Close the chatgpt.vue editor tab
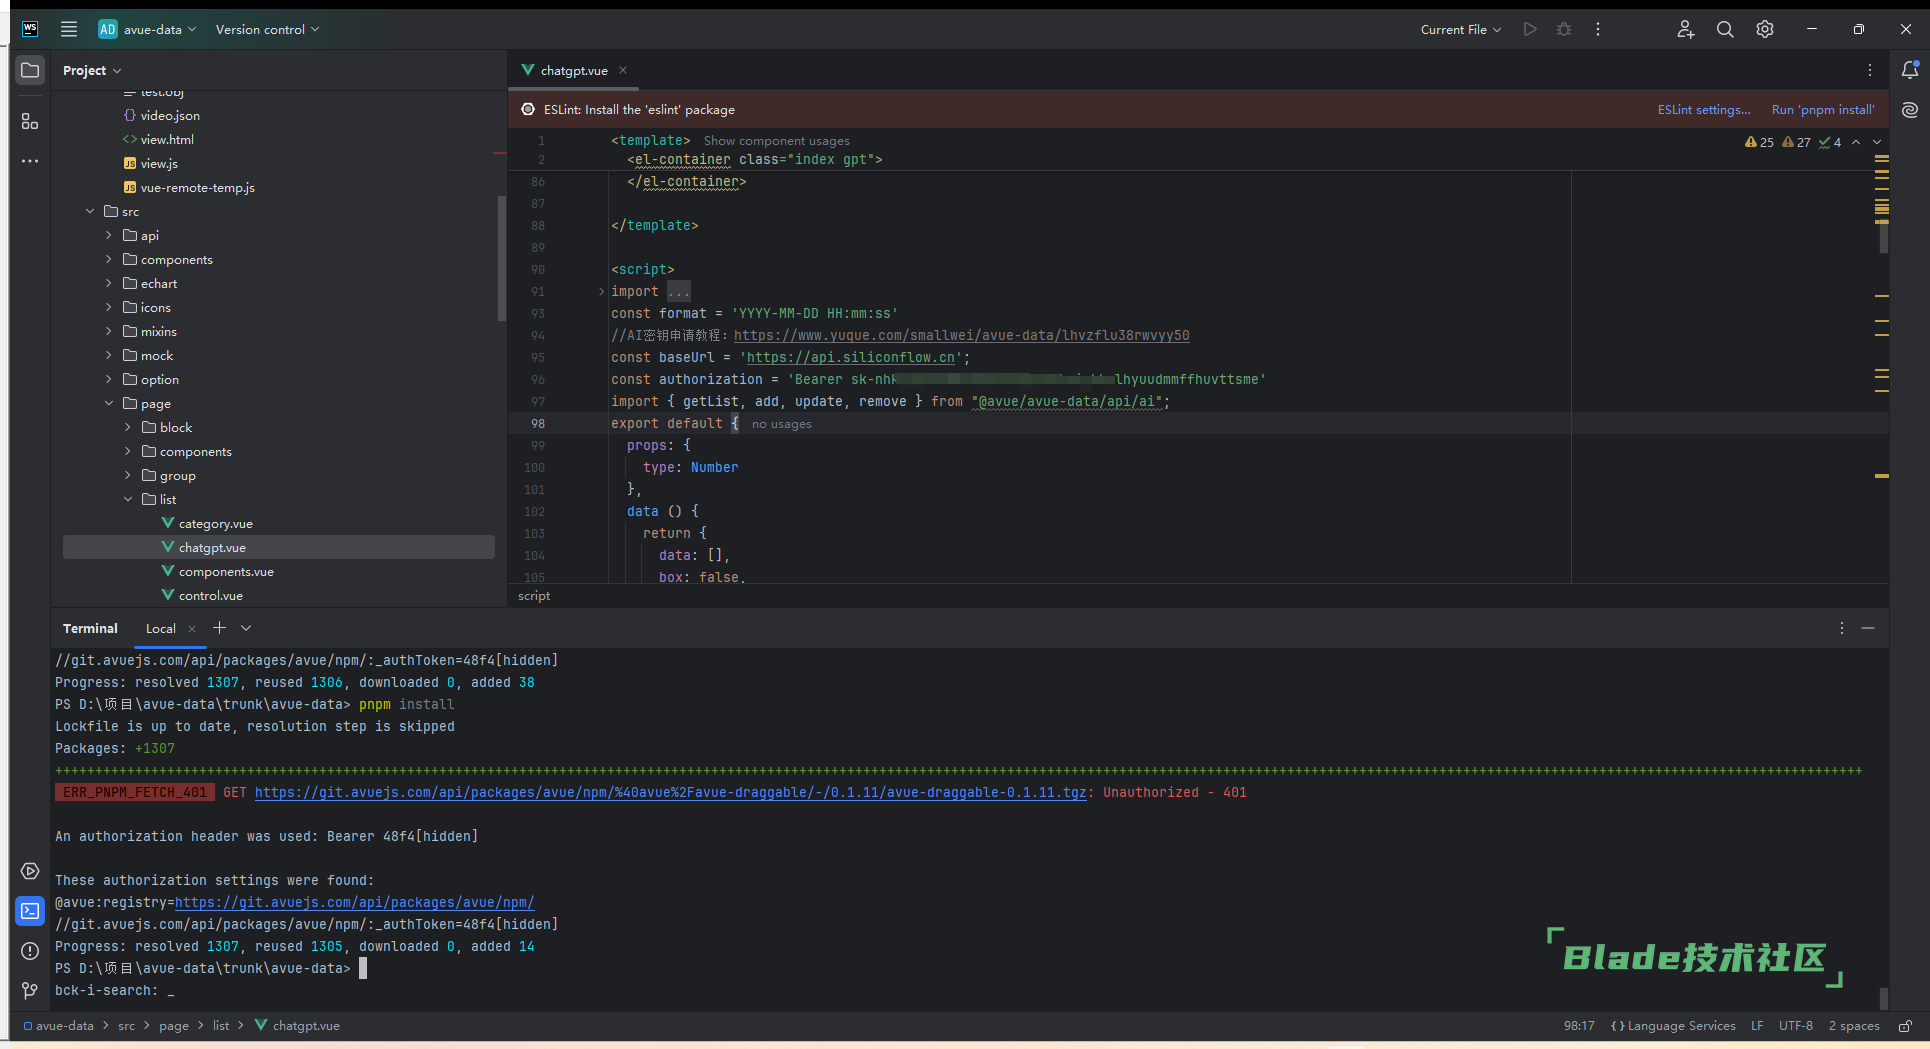Viewport: 1930px width, 1049px height. [x=623, y=70]
